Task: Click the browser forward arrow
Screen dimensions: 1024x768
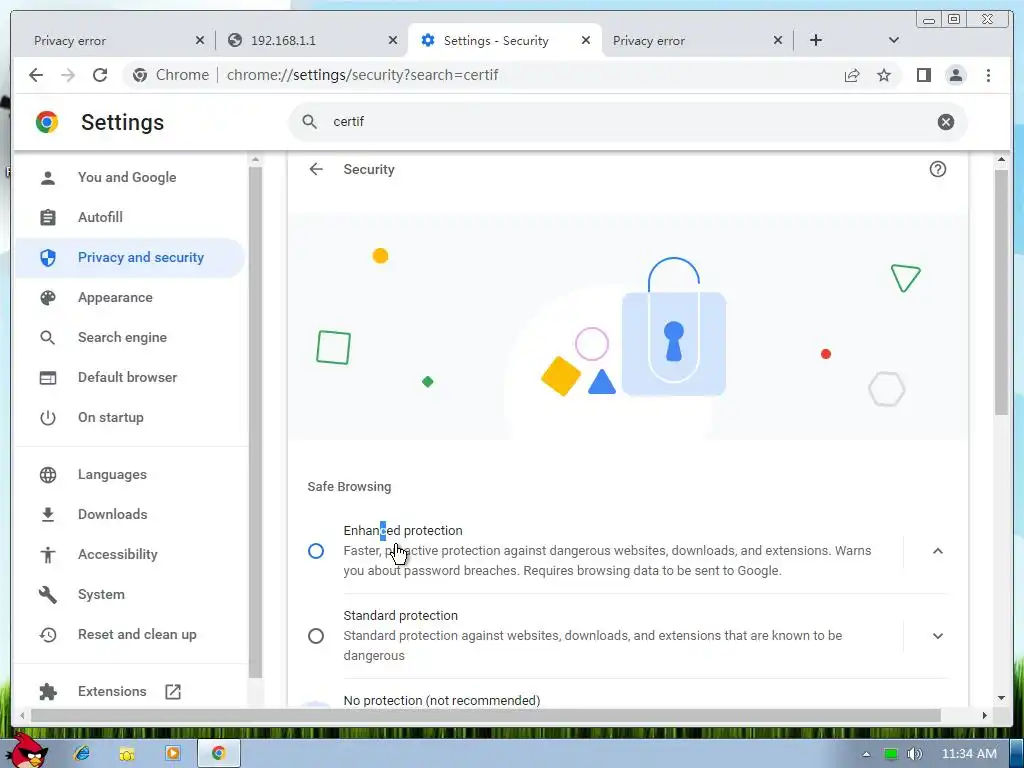Action: coord(68,75)
